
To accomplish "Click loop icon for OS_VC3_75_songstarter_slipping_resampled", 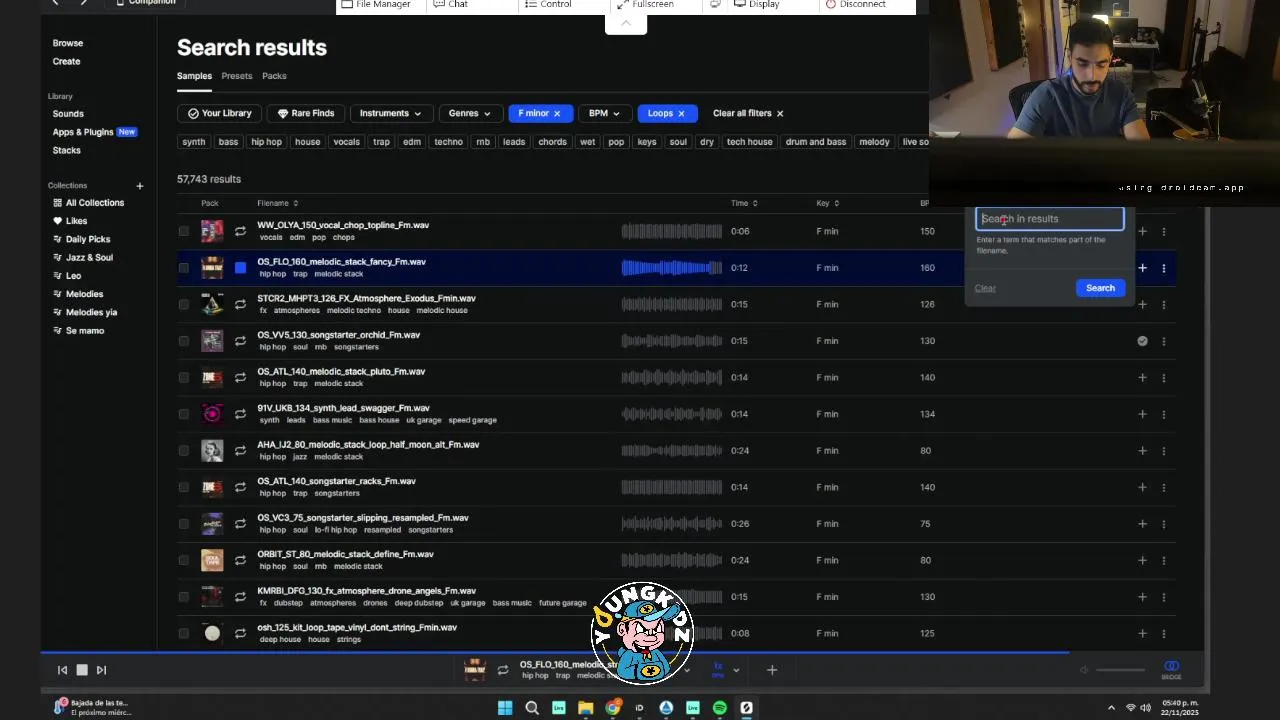I will (240, 524).
